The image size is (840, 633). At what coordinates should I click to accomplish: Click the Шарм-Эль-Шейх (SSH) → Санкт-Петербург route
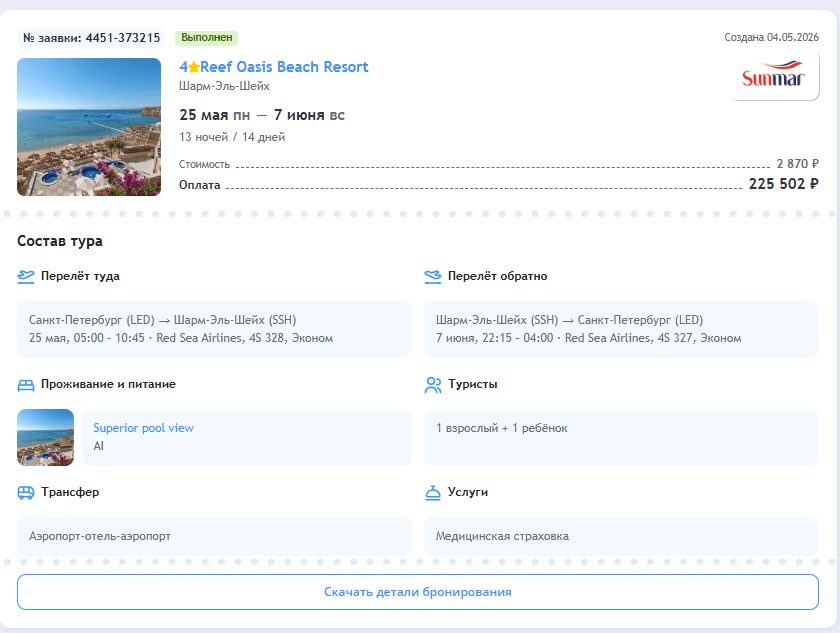569,320
